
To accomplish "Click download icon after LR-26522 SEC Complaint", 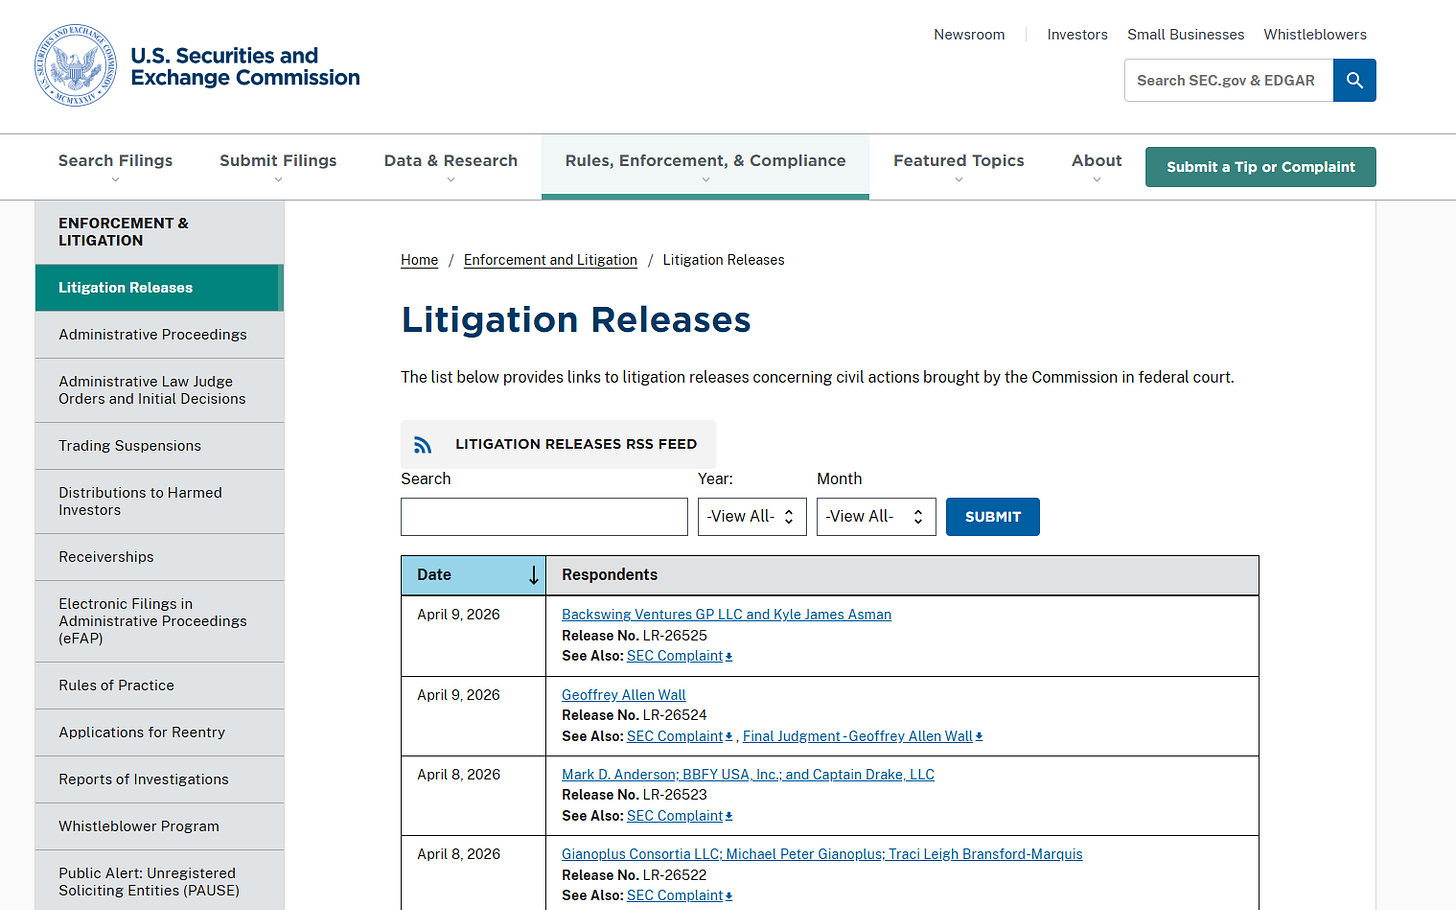I will (729, 896).
